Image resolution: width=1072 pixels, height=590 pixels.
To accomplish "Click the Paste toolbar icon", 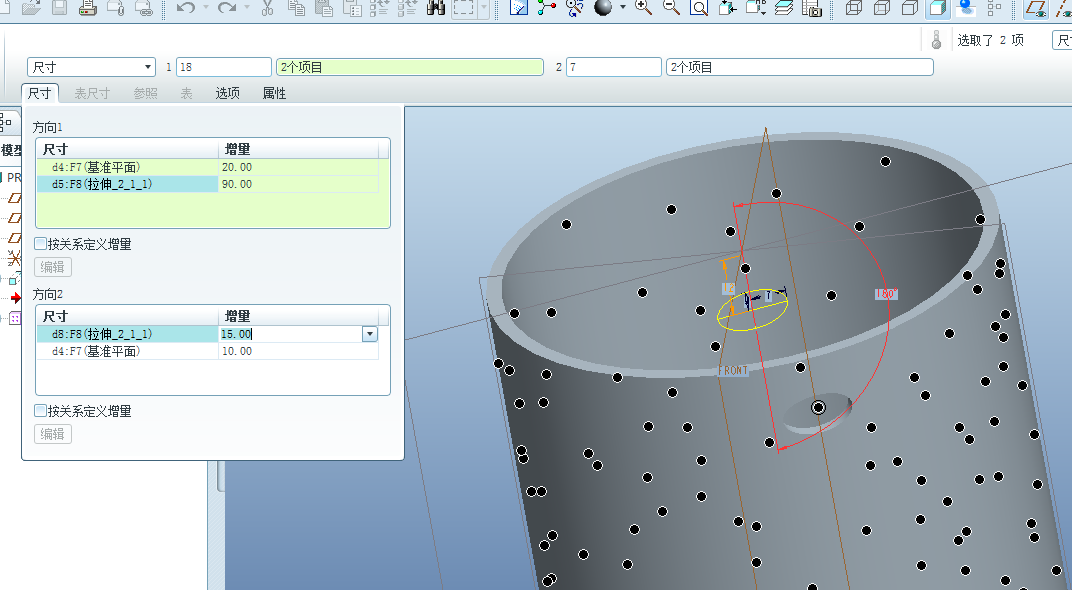I will 323,8.
